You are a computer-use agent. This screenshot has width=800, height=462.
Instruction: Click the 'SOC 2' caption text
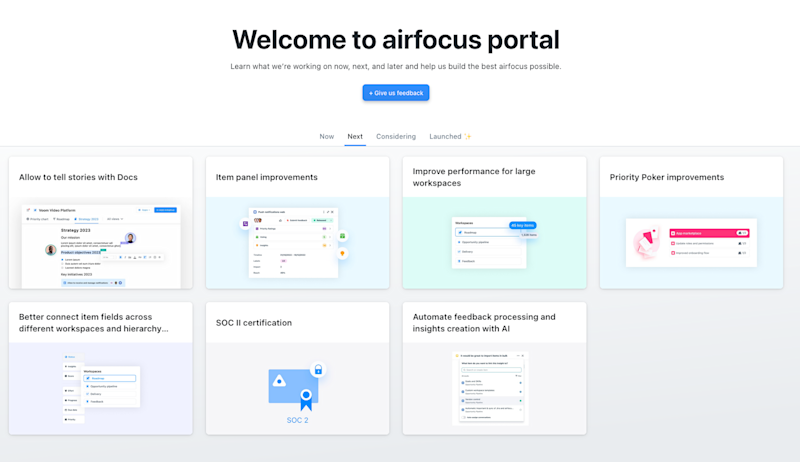coord(297,420)
